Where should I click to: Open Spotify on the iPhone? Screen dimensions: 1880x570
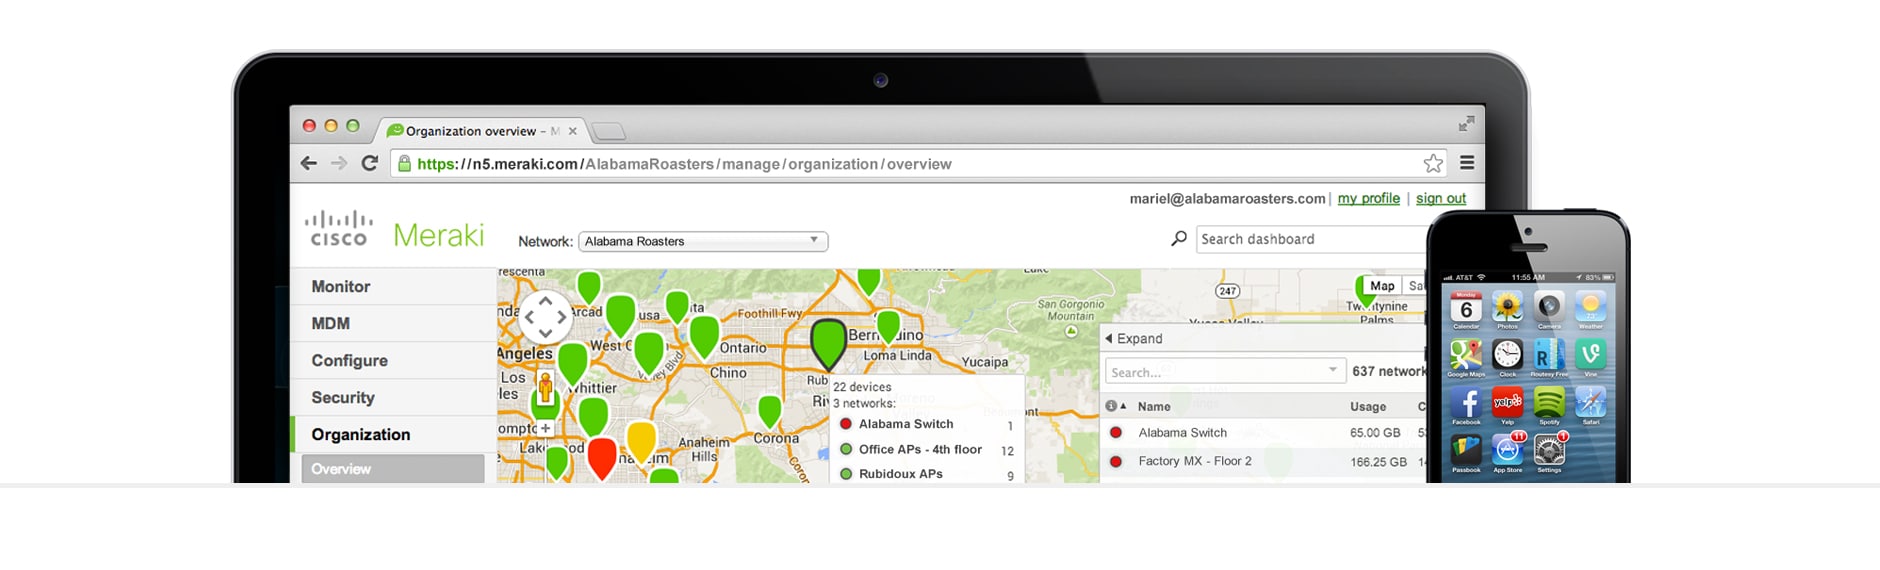[1549, 403]
